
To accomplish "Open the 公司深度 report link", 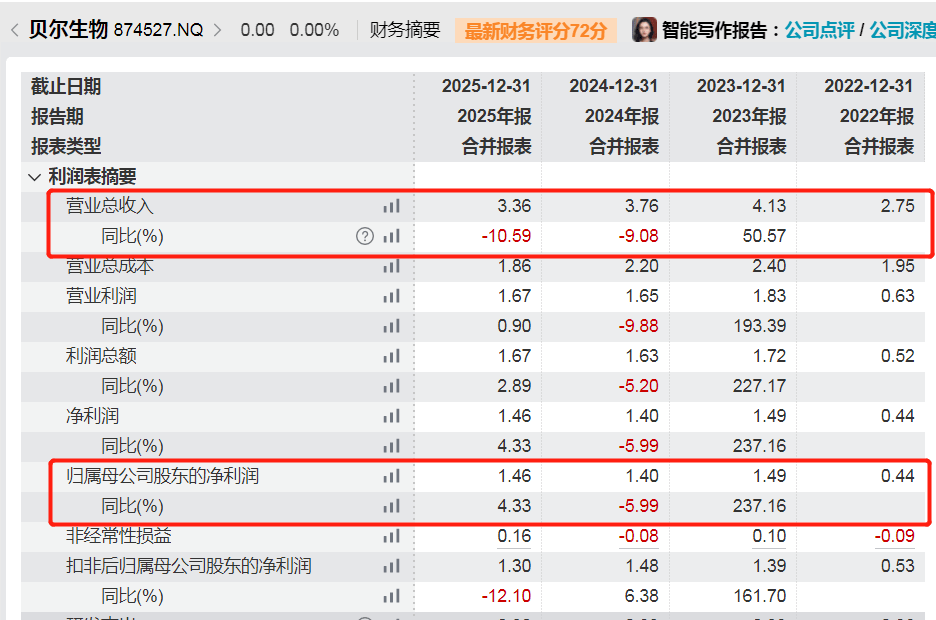I will pyautogui.click(x=903, y=30).
